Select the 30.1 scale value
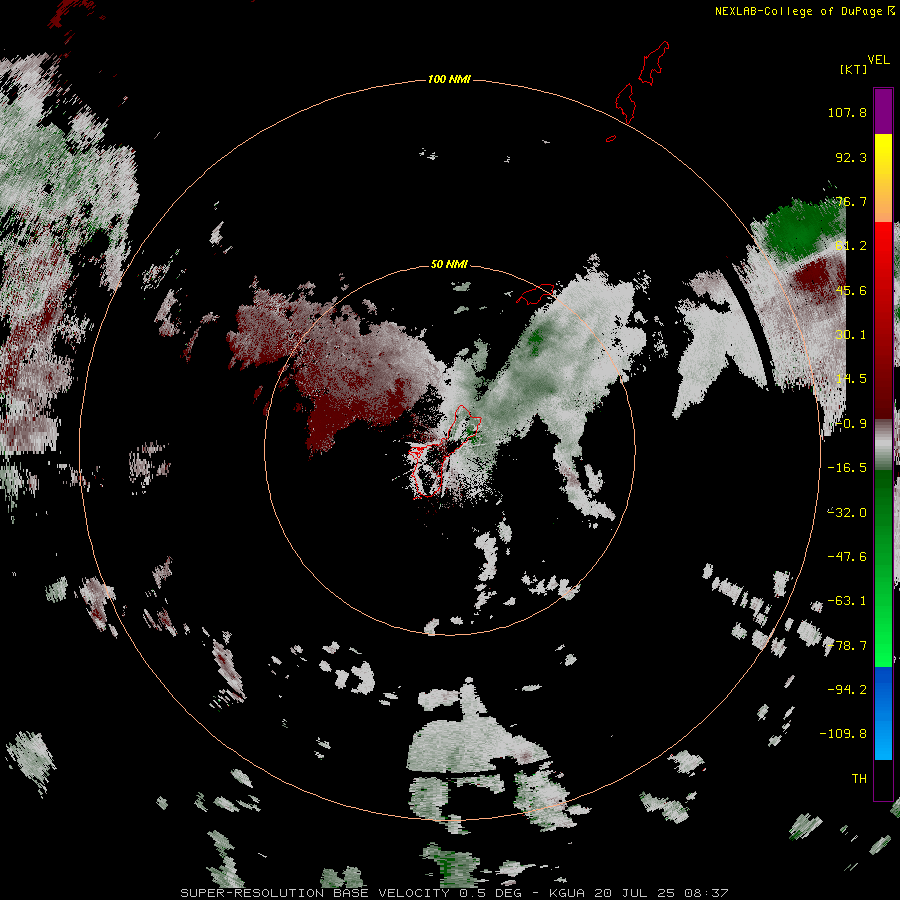Screen dimensions: 900x900 click(x=851, y=335)
